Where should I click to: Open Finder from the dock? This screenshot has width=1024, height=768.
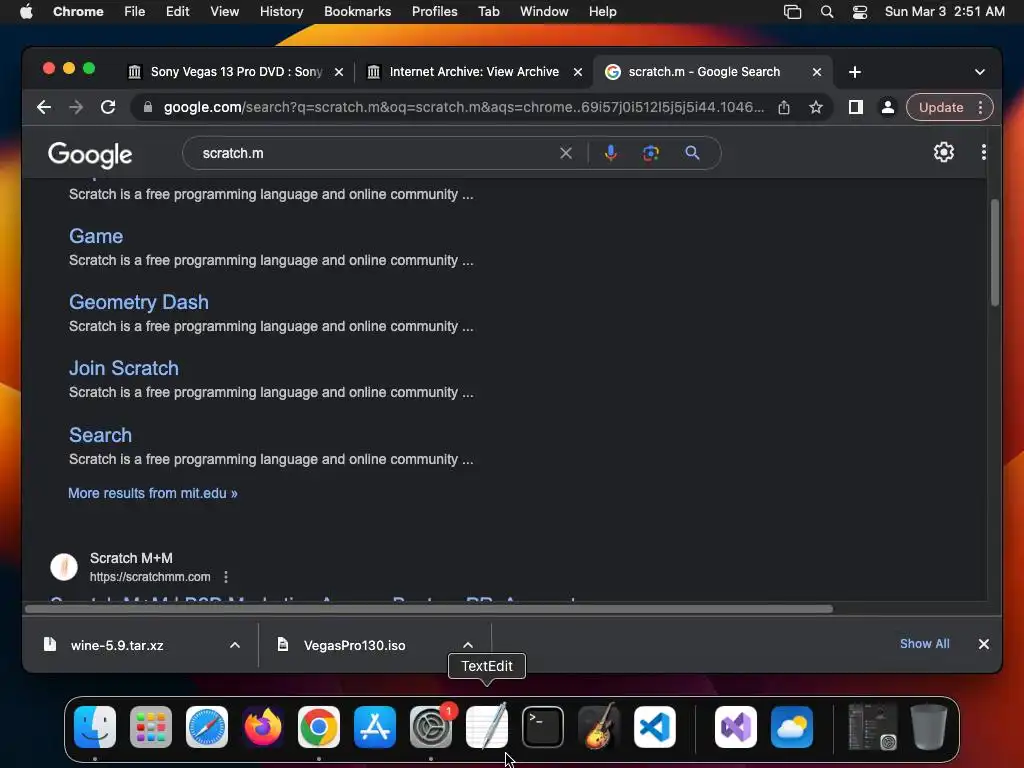tap(95, 727)
